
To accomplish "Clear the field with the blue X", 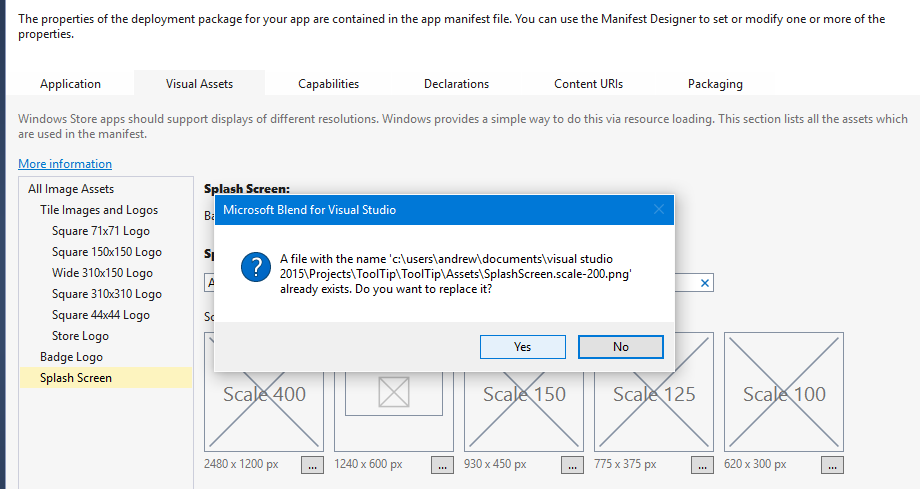I will [705, 283].
